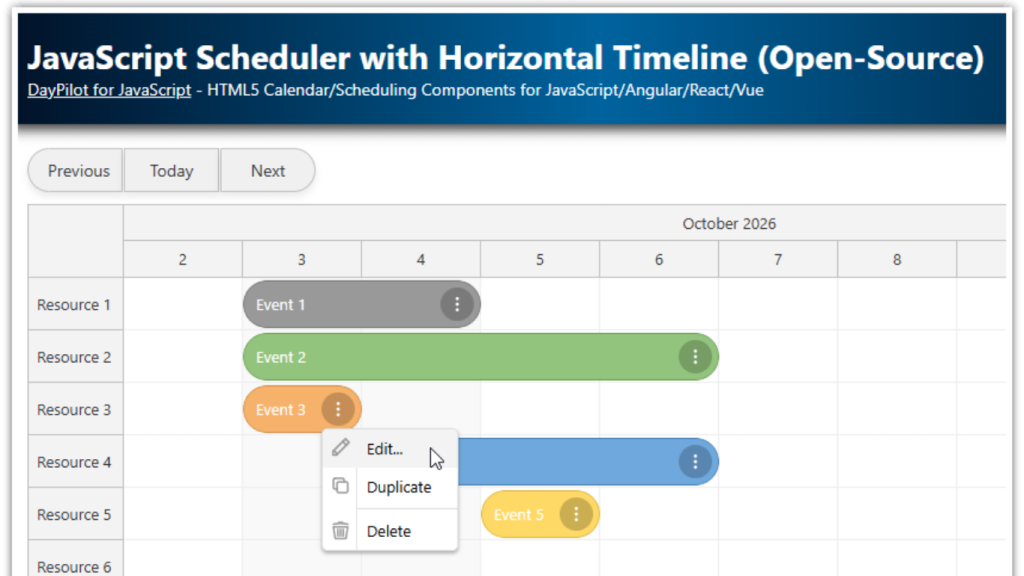Viewport: 1024px width, 576px height.
Task: Click the duplicate pages icon in the menu
Action: coord(340,487)
